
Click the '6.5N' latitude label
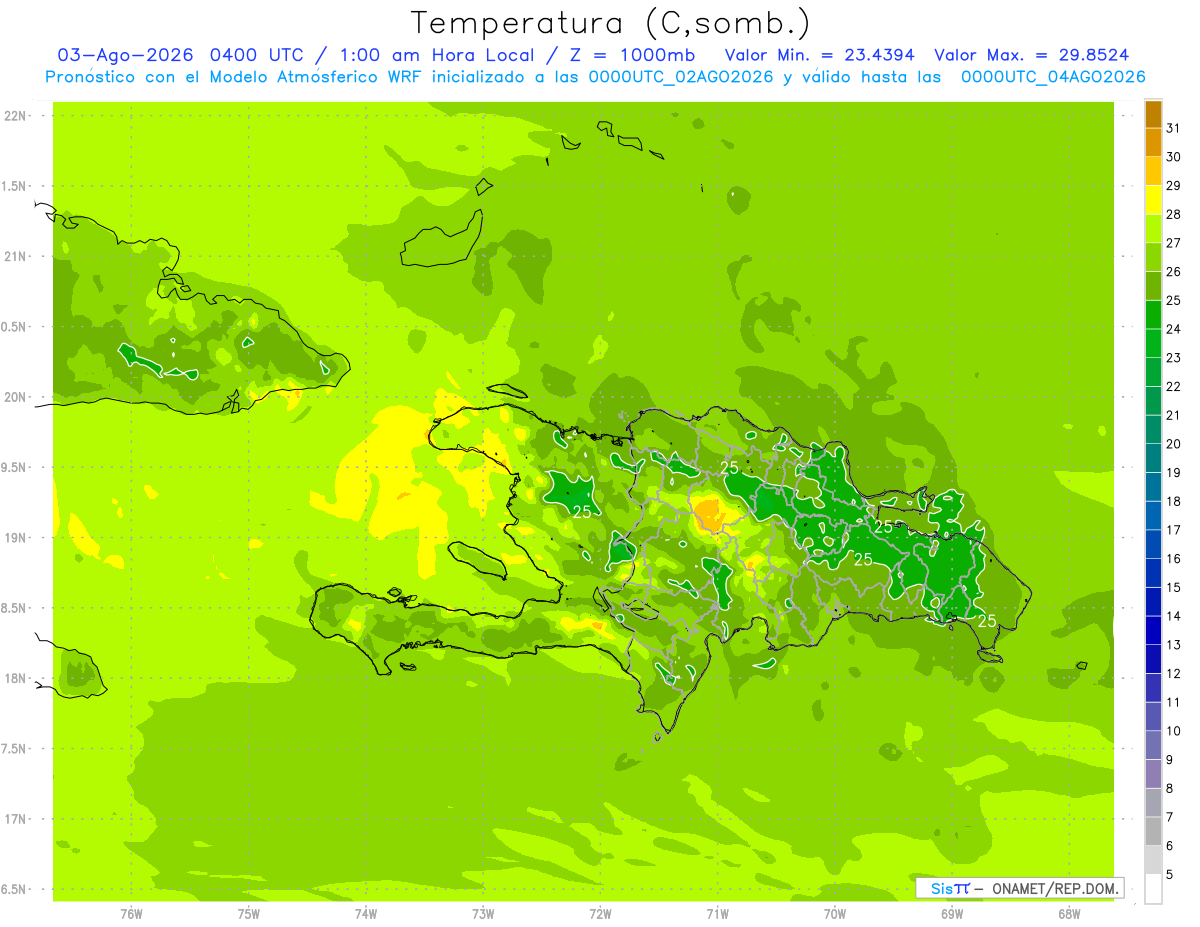click(x=15, y=890)
